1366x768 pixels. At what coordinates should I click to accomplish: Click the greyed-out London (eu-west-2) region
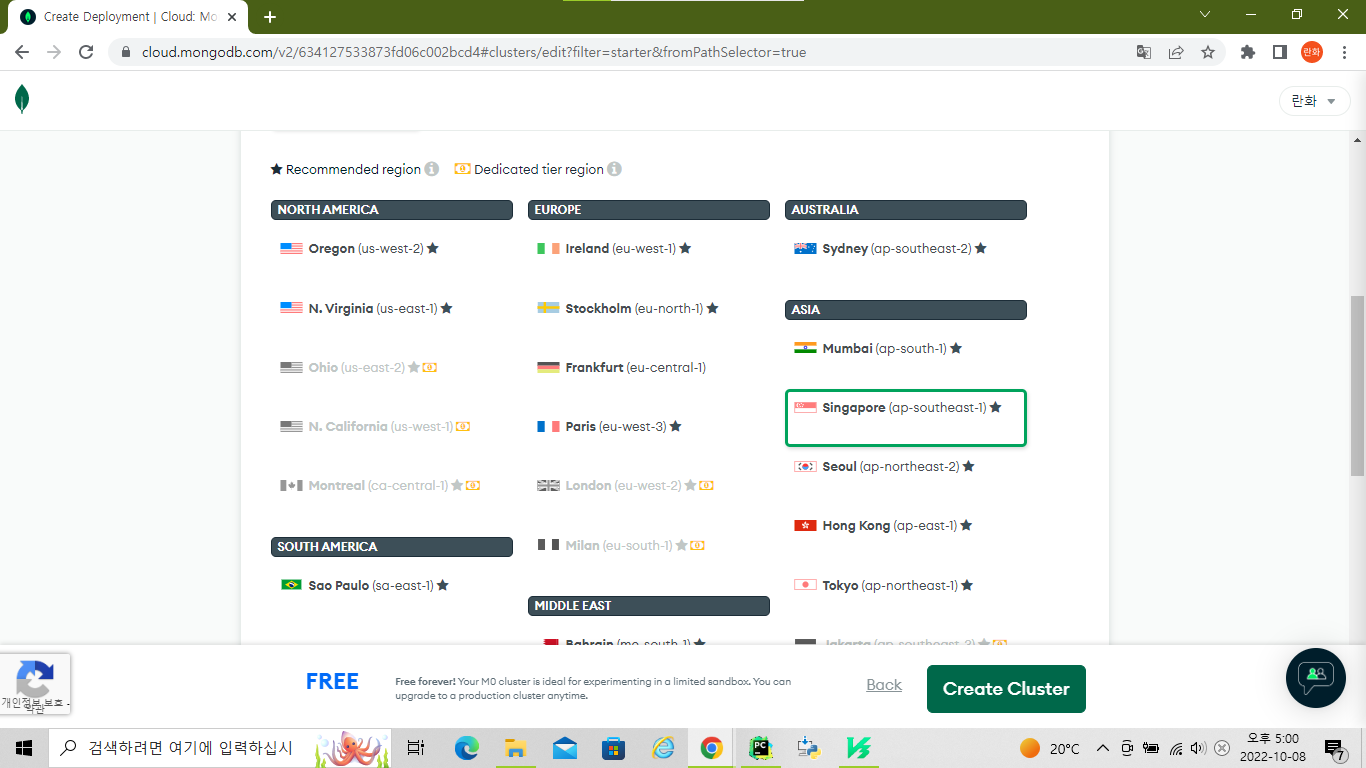pyautogui.click(x=648, y=485)
